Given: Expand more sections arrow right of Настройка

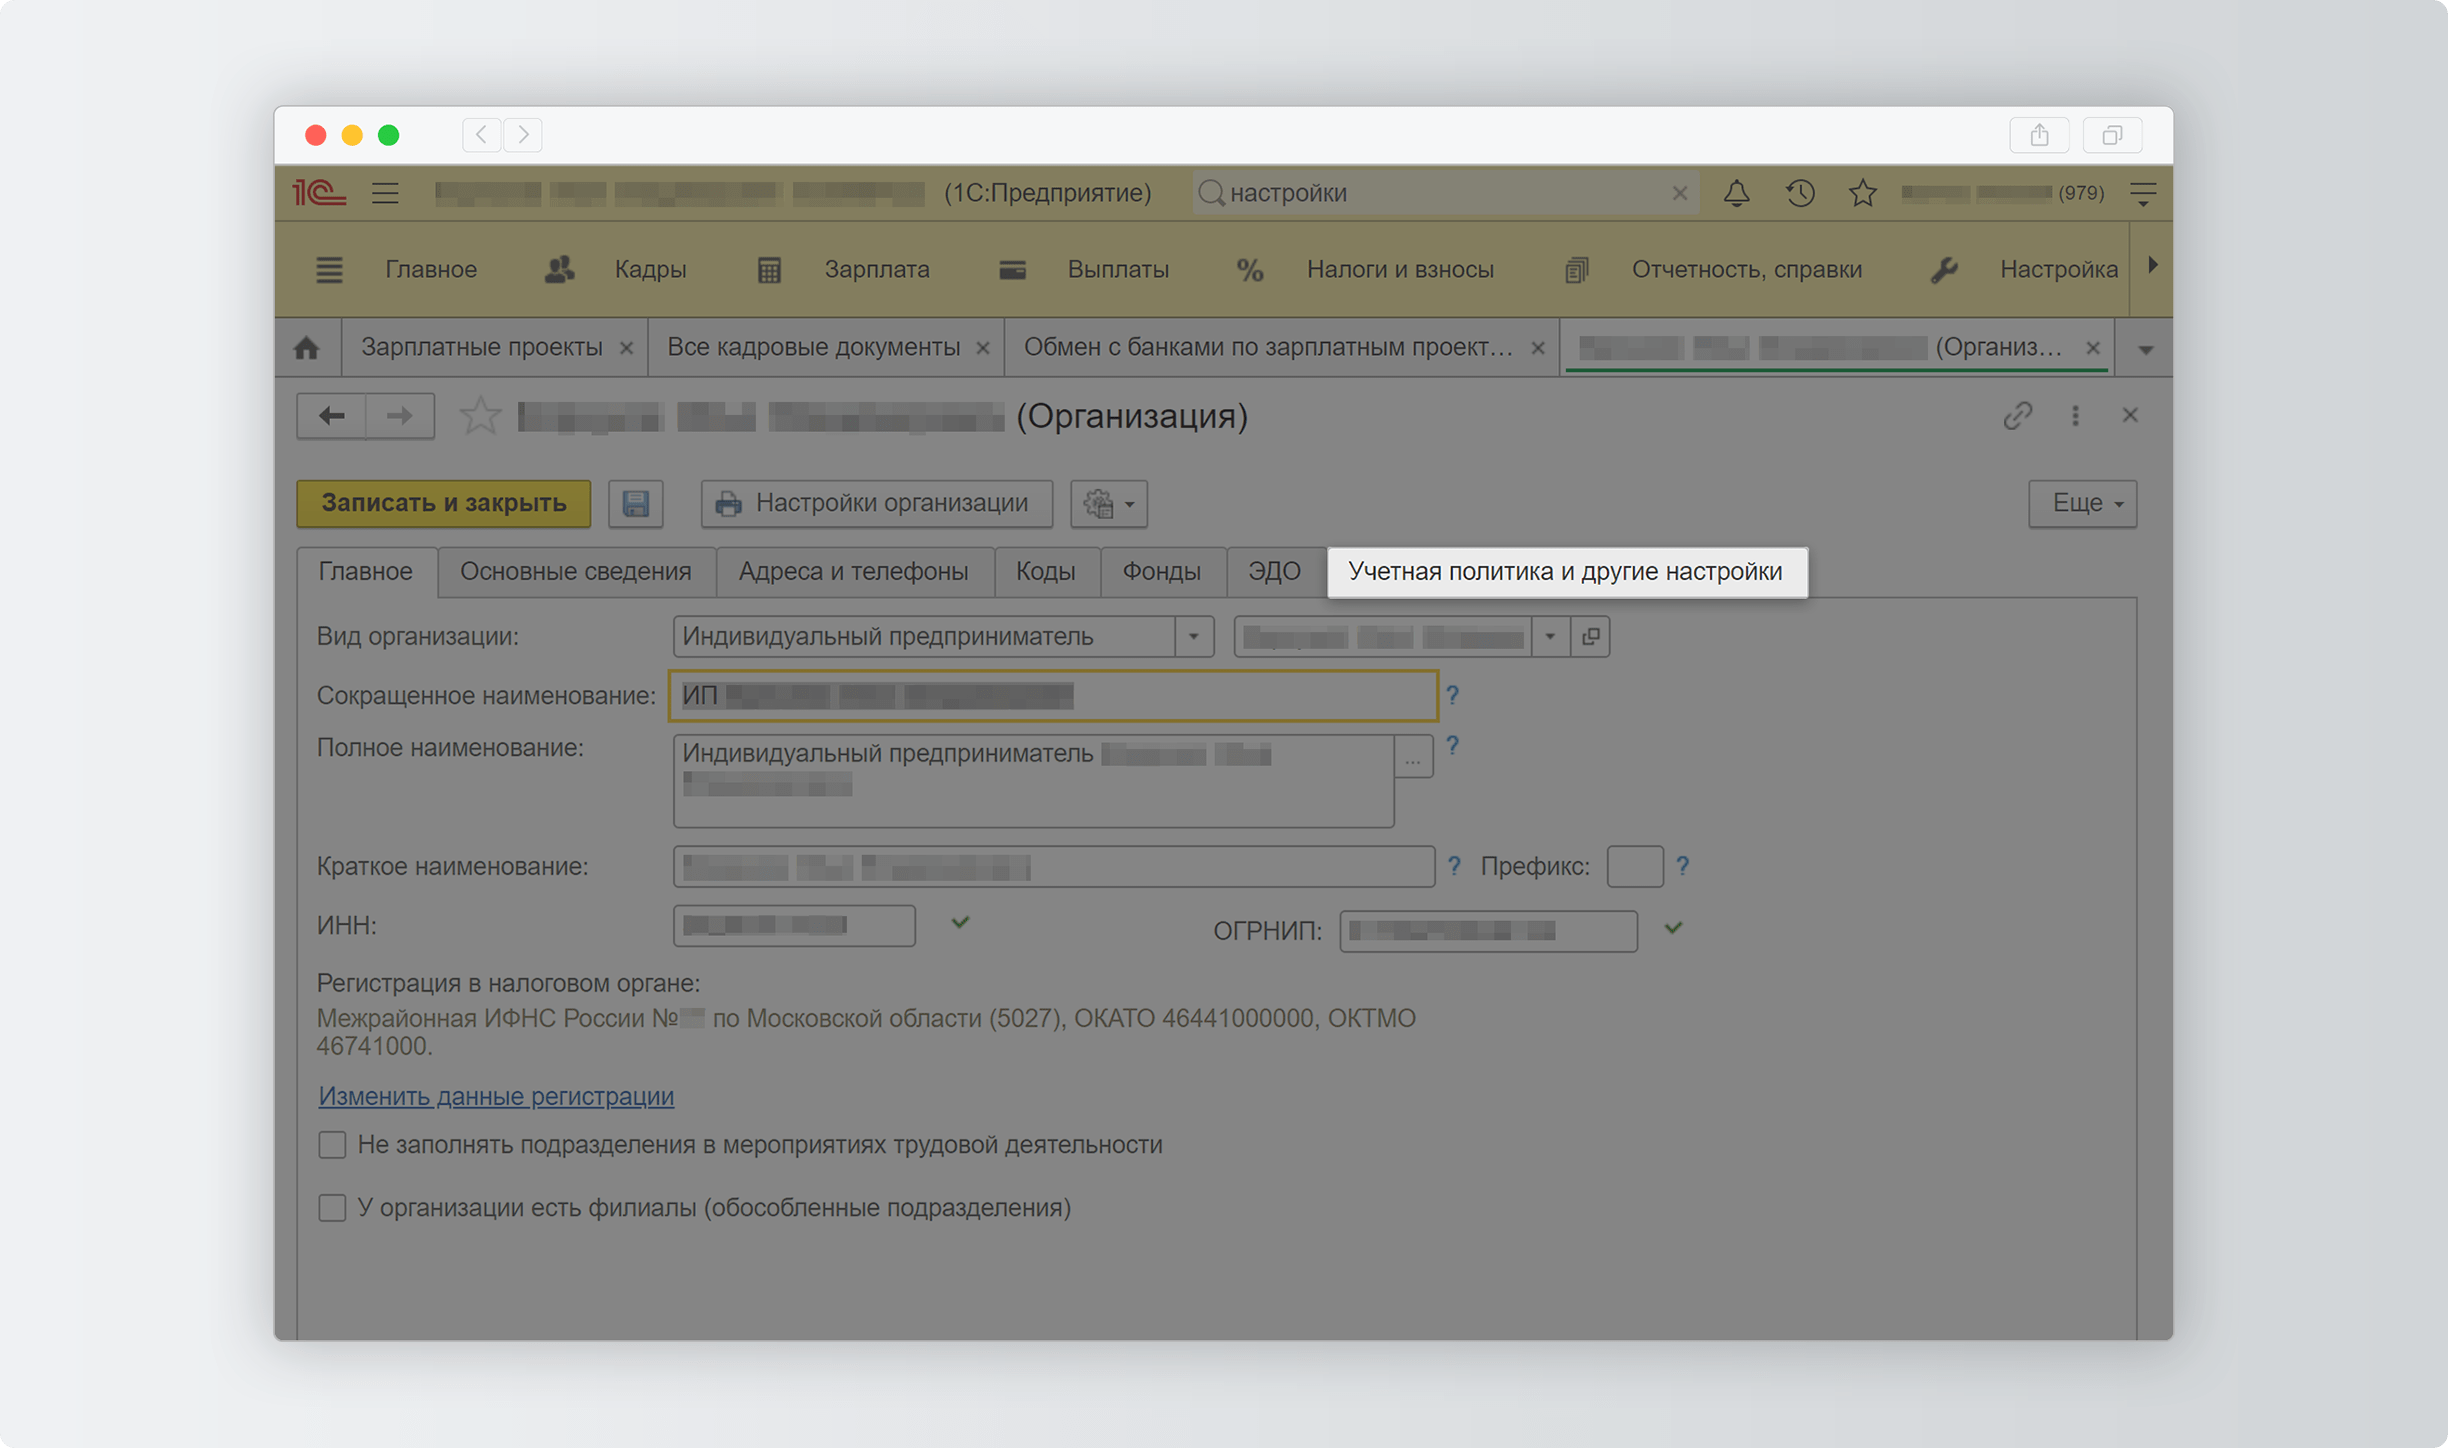Looking at the screenshot, I should (x=2152, y=266).
